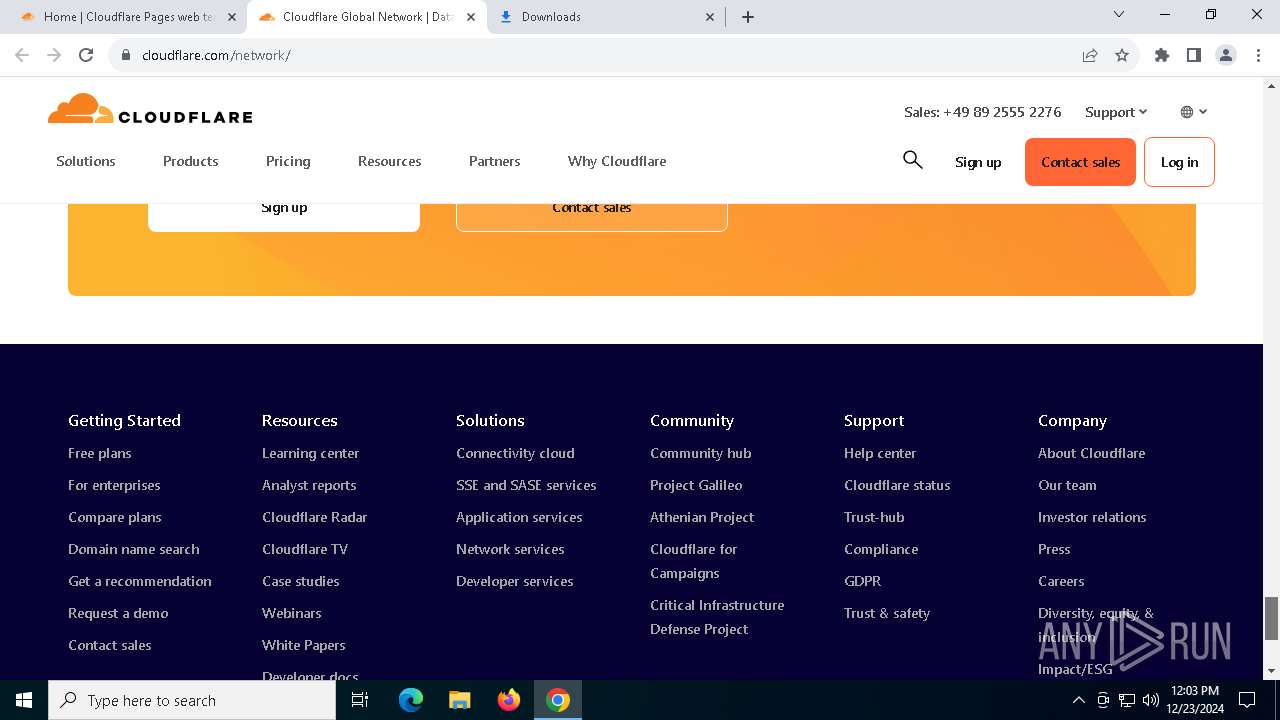Open Connectivity cloud footer link
This screenshot has height=720, width=1280.
[515, 453]
